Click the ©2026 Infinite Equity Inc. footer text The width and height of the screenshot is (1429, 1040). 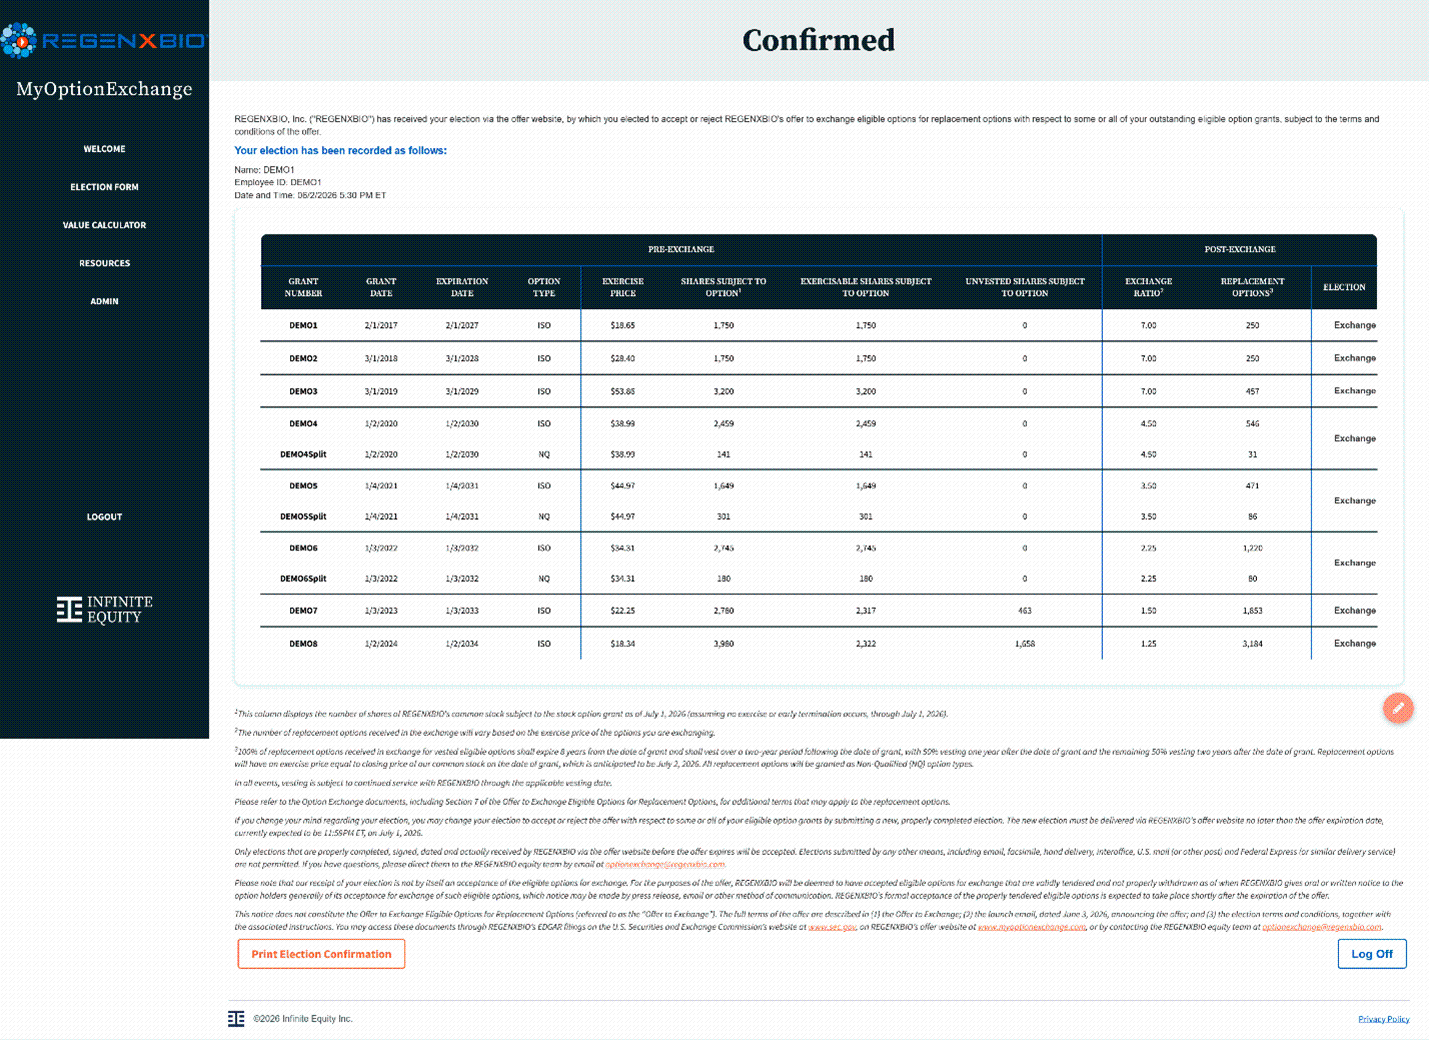pyautogui.click(x=303, y=1019)
